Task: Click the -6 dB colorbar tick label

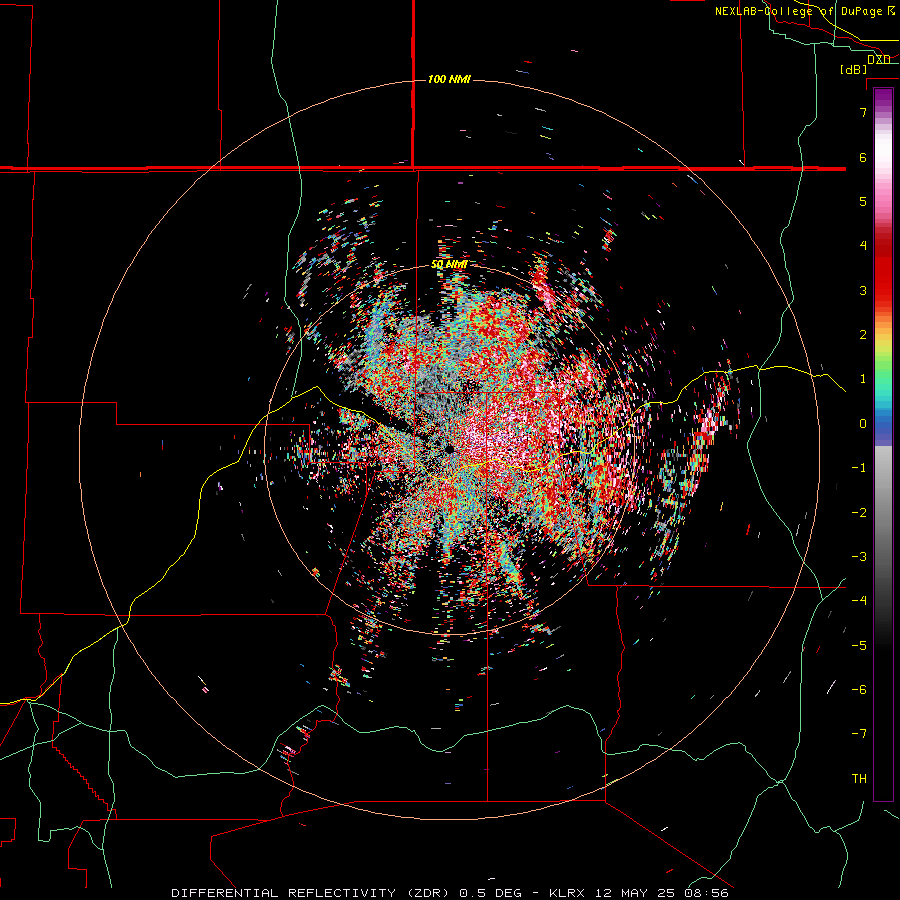Action: 859,690
